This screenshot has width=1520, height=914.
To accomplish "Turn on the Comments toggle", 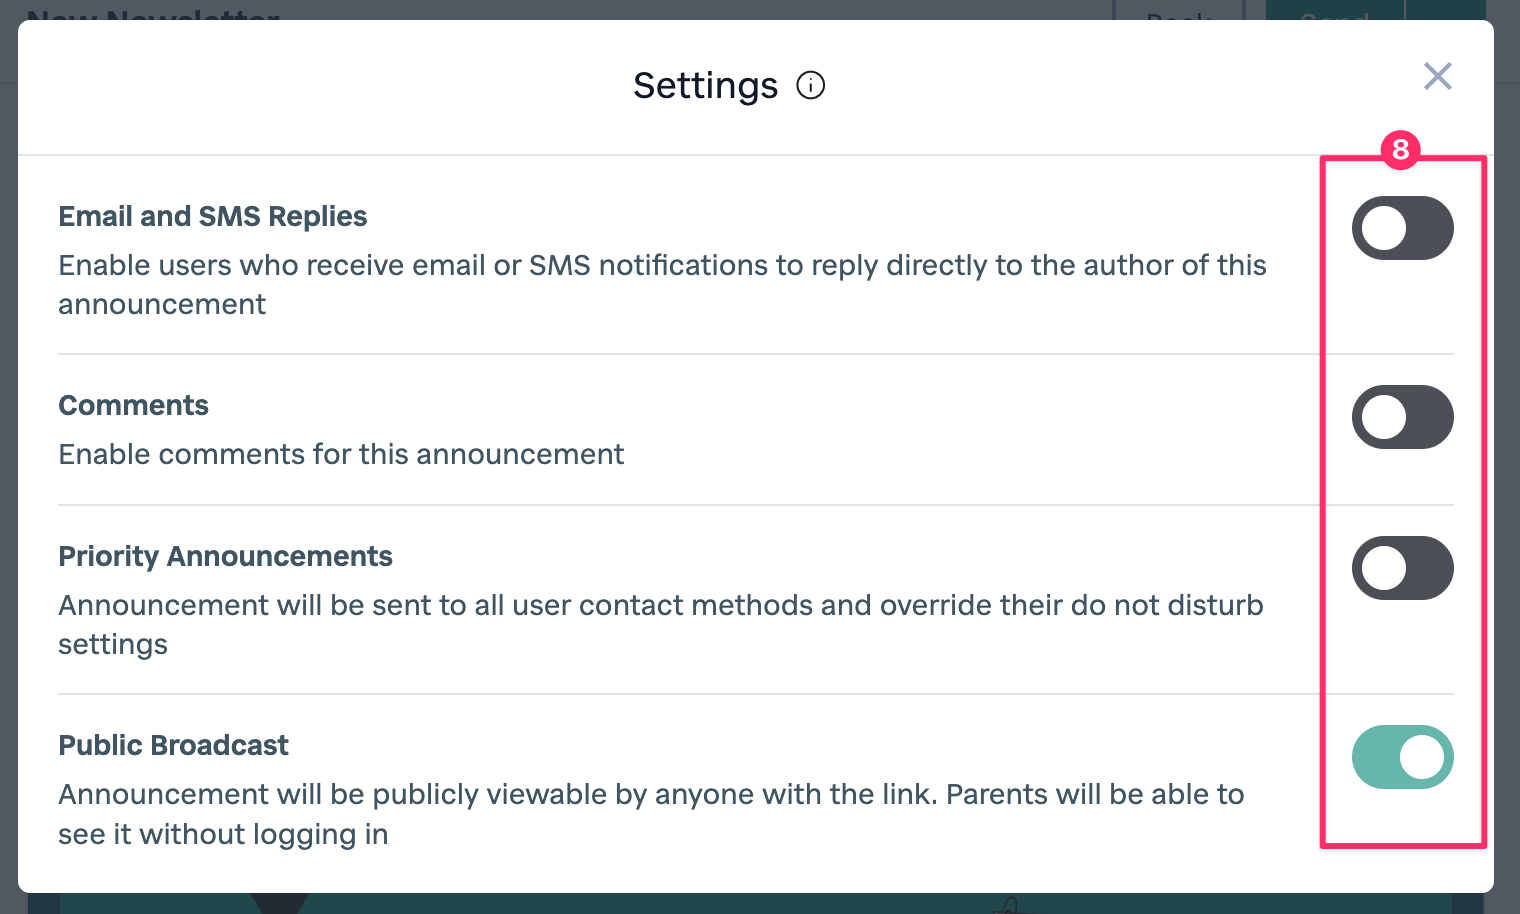I will pos(1402,417).
